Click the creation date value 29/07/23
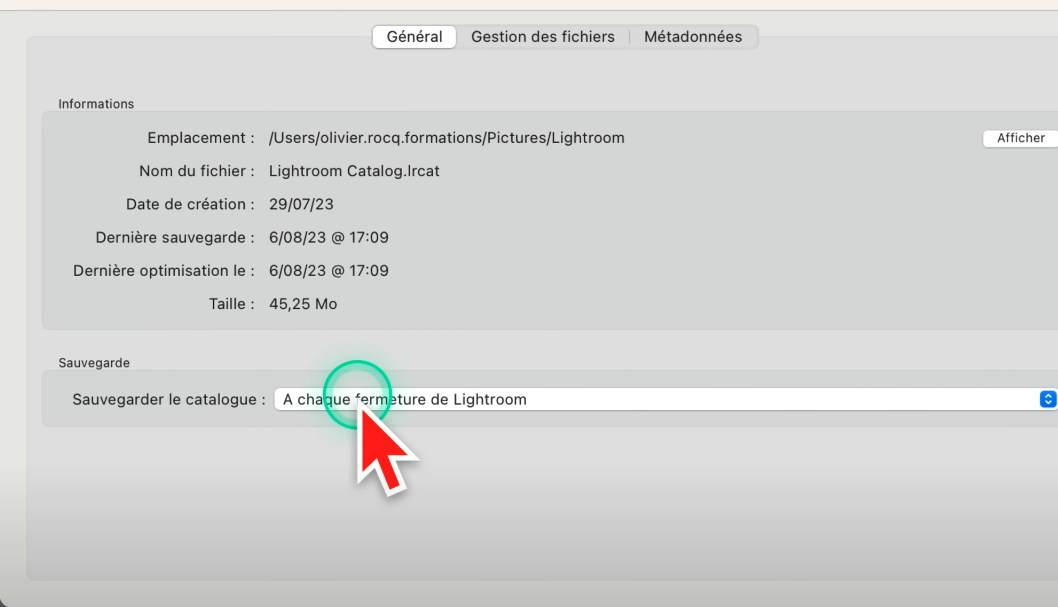This screenshot has height=607, width=1058. point(301,204)
